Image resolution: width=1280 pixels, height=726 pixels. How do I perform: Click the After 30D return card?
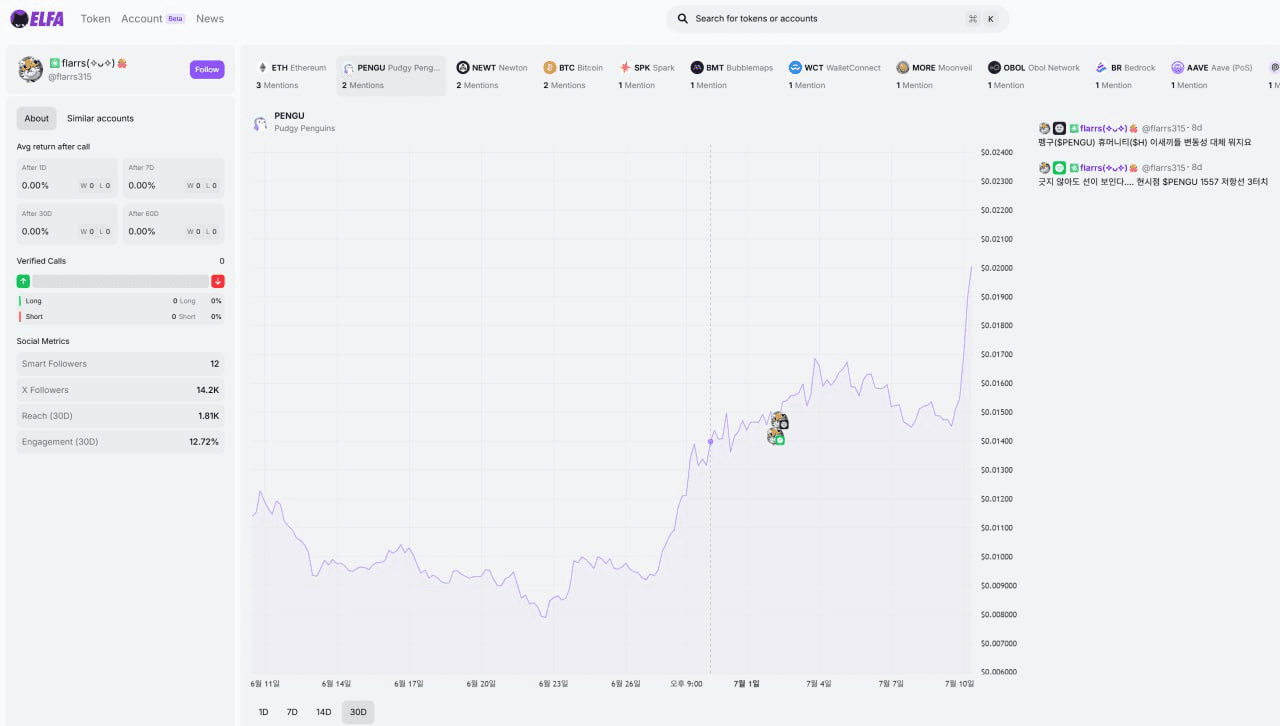point(67,224)
